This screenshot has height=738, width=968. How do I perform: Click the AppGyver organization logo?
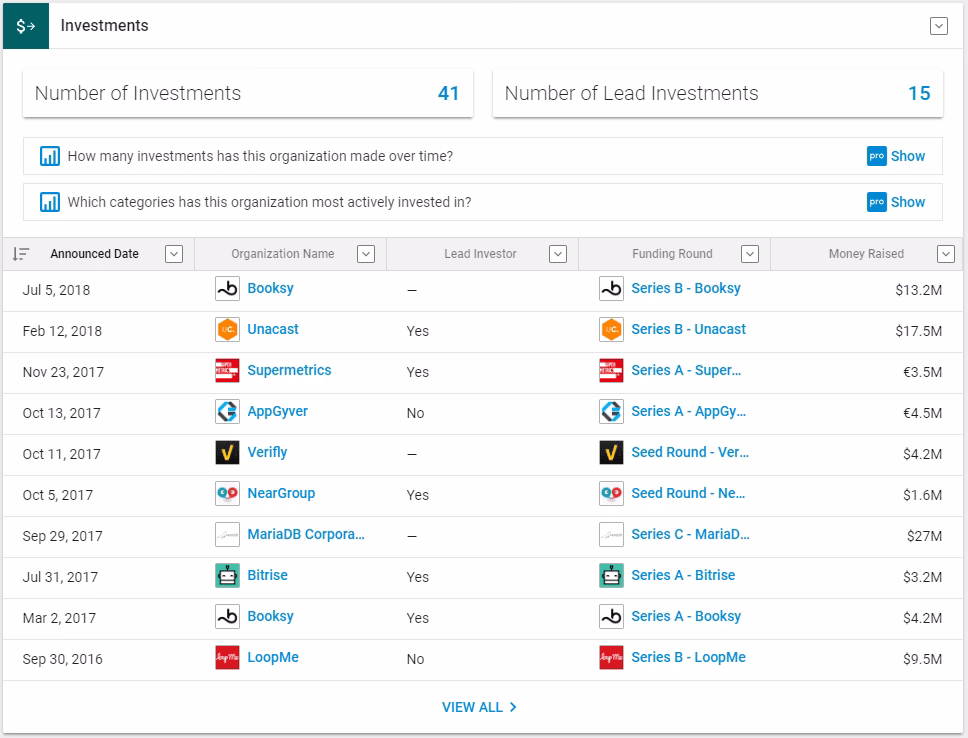click(x=227, y=411)
